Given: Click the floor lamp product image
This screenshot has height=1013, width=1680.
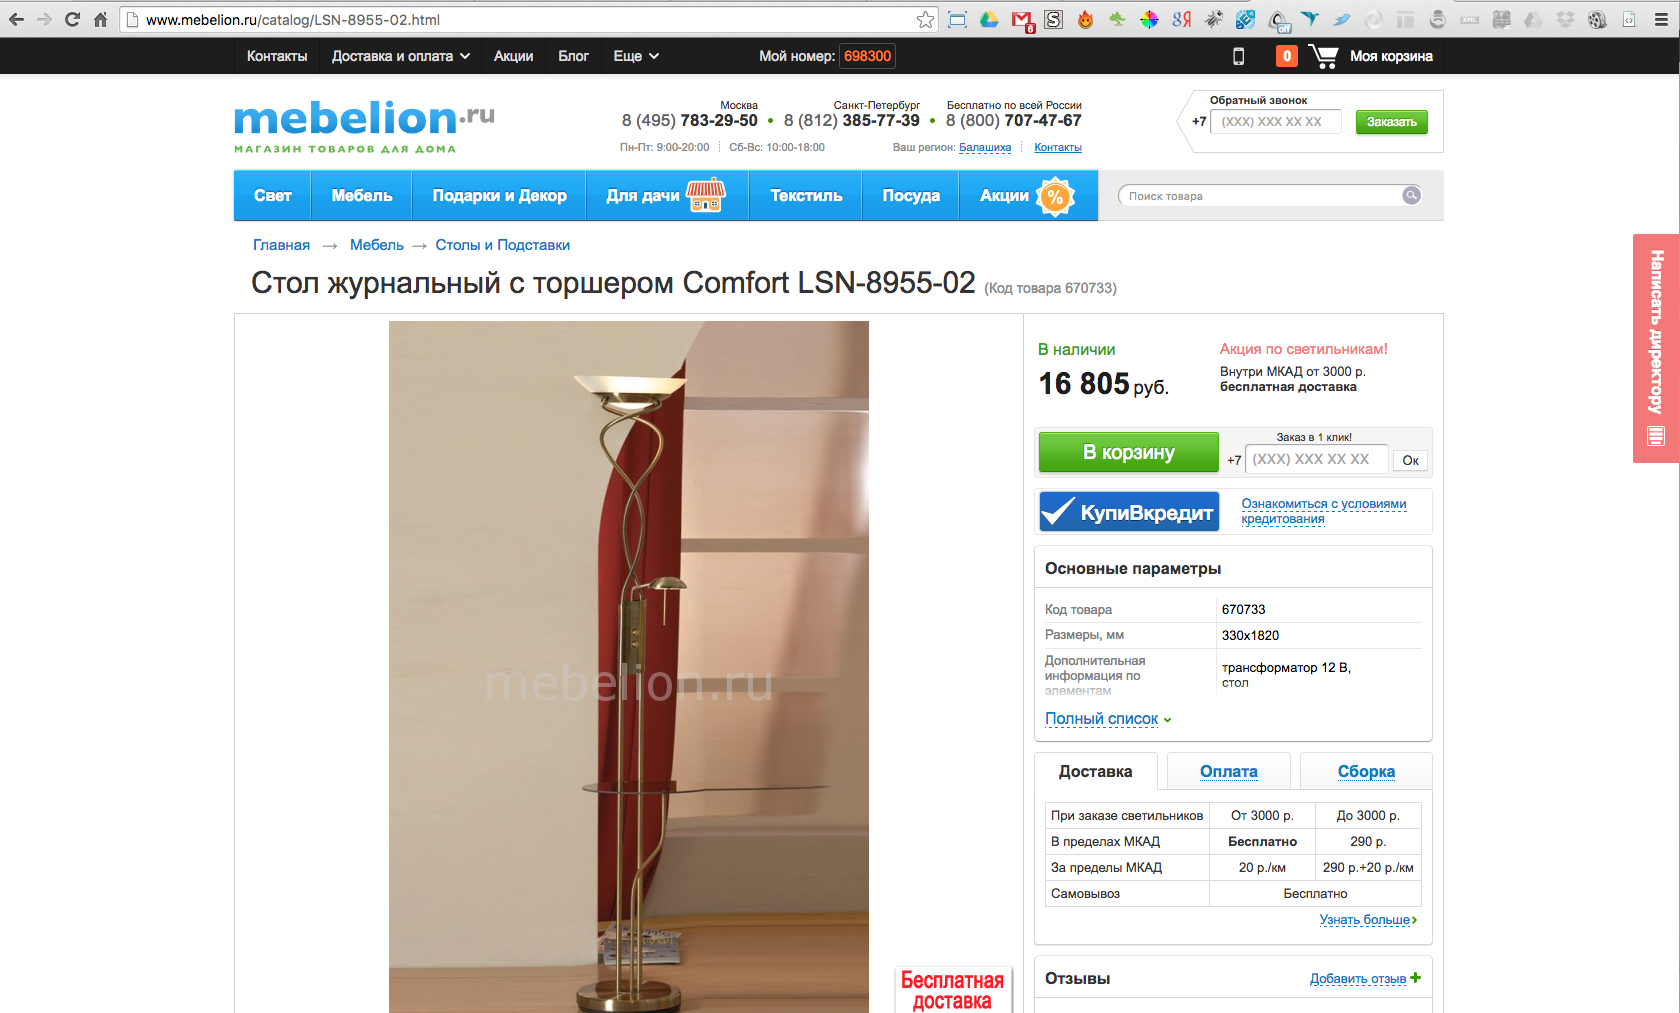Looking at the screenshot, I should click(629, 667).
